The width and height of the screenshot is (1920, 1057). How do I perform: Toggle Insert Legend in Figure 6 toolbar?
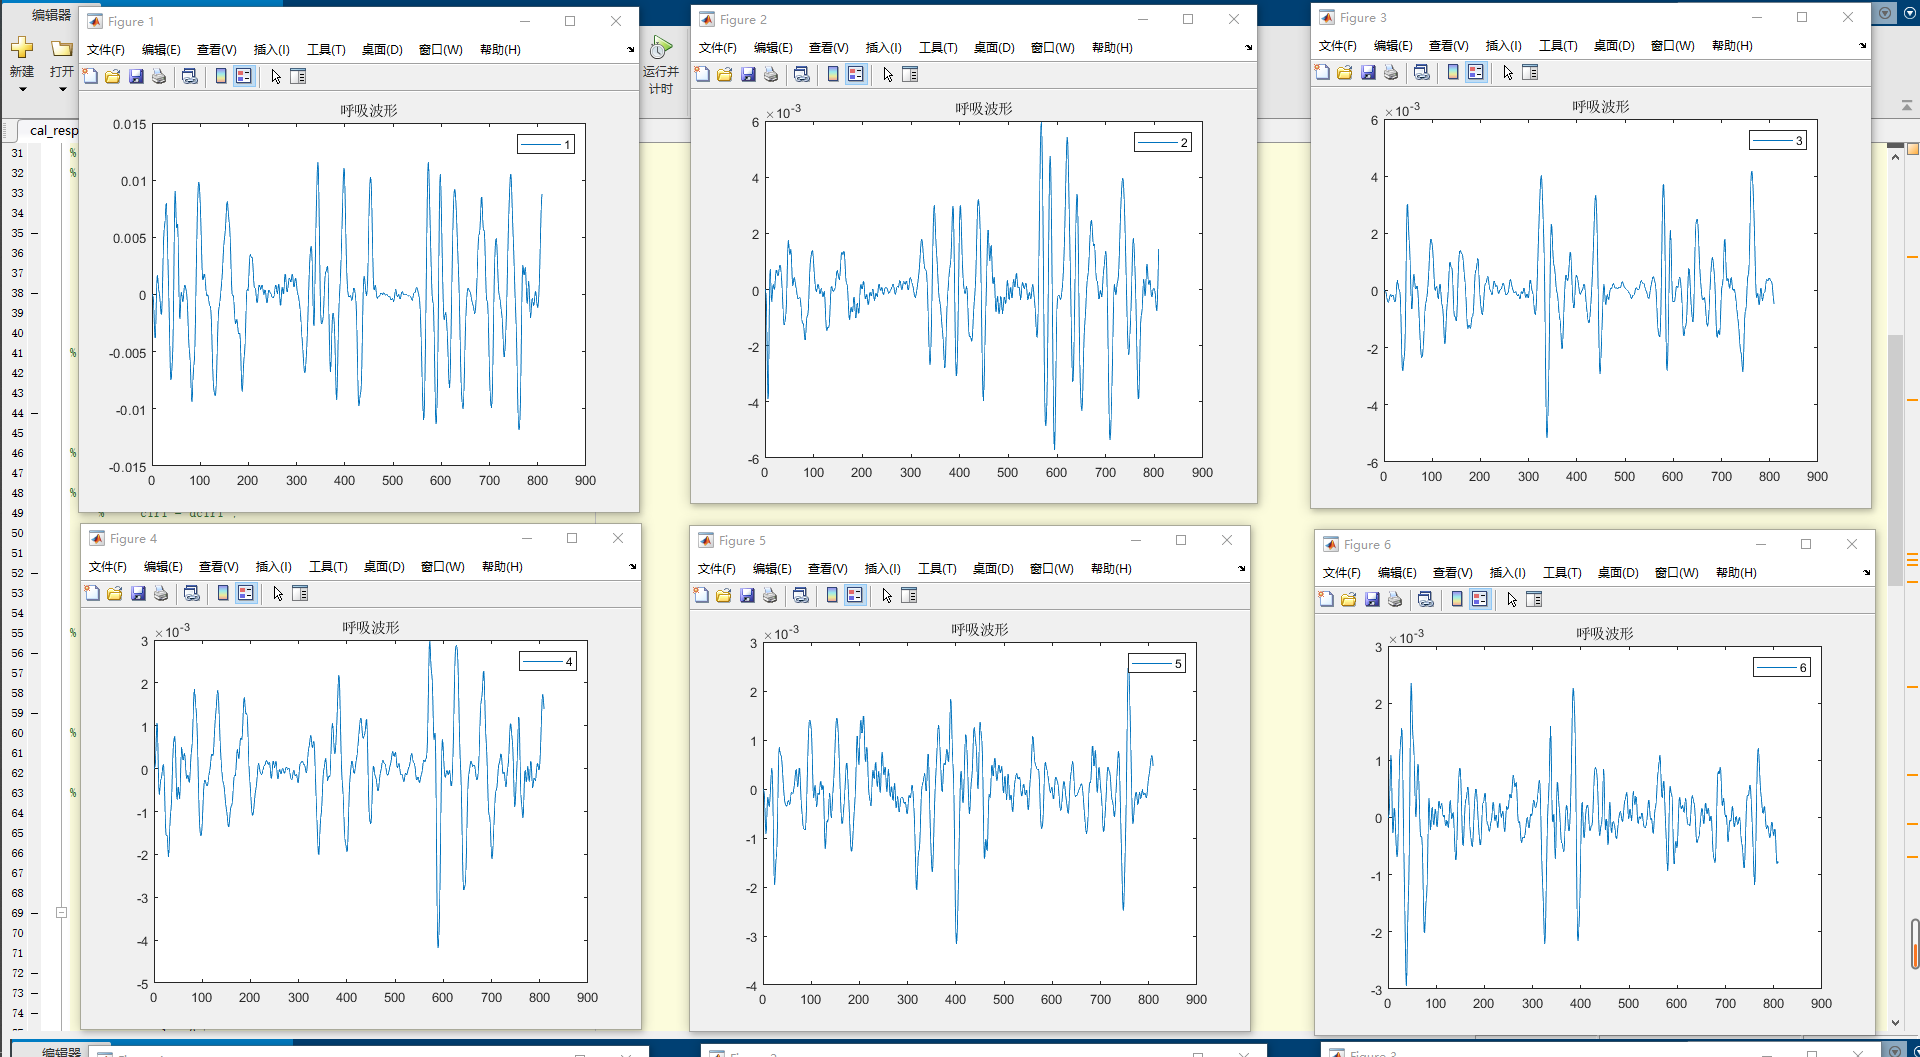tap(1480, 599)
